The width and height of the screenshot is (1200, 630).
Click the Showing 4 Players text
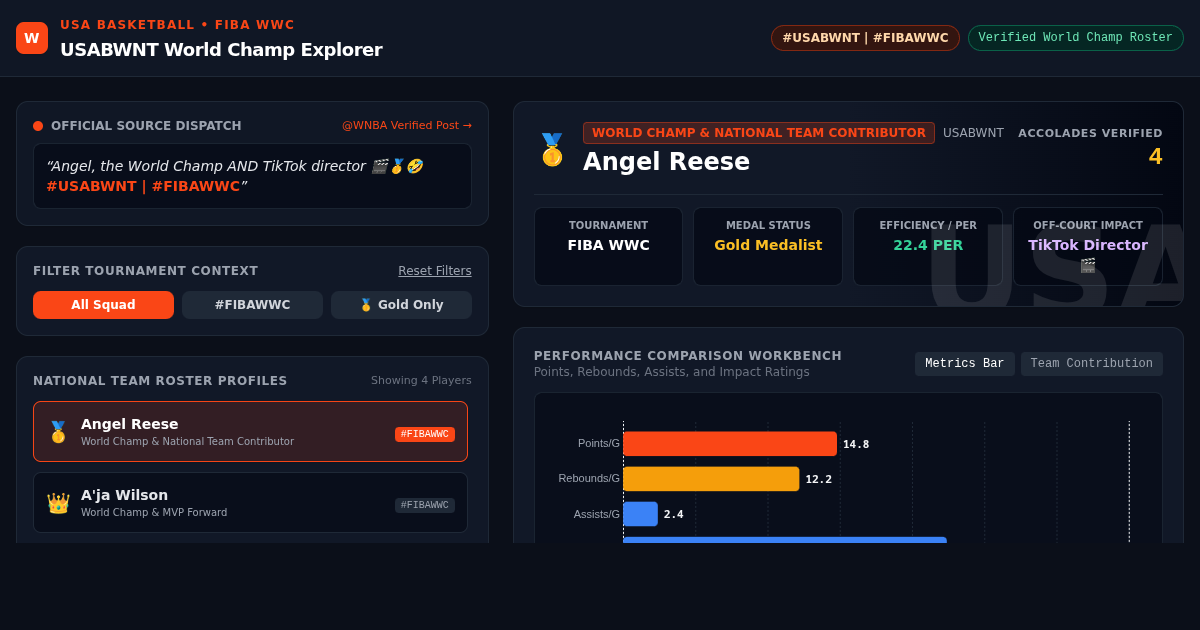click(421, 380)
